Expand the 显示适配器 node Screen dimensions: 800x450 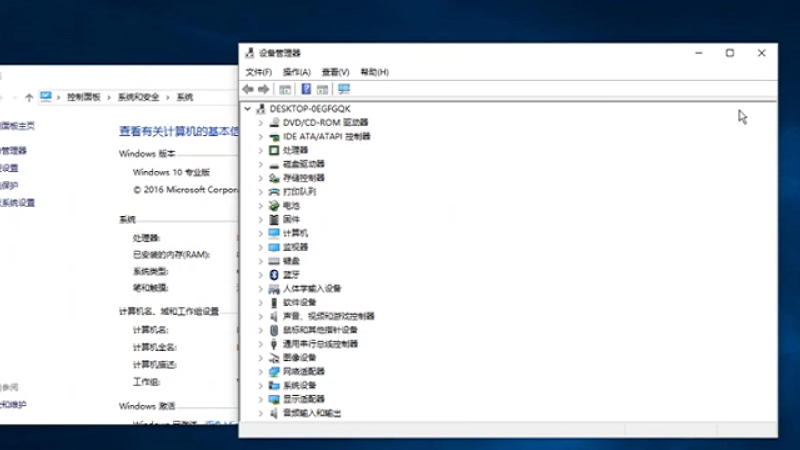[x=260, y=399]
